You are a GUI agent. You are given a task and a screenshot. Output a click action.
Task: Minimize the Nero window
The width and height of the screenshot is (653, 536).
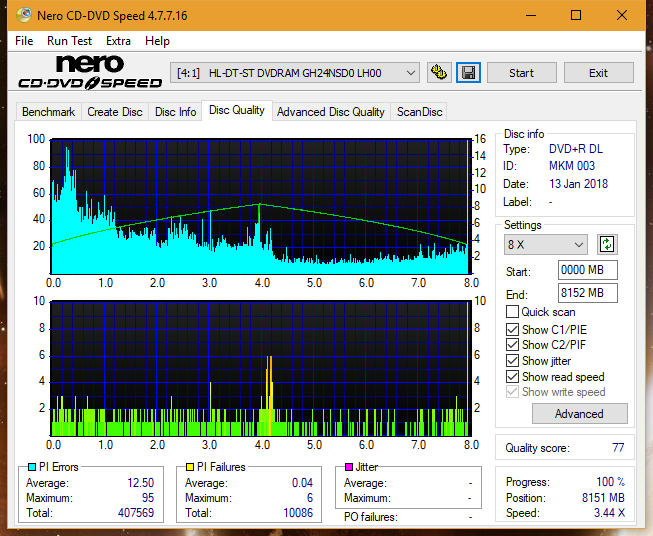pyautogui.click(x=531, y=15)
